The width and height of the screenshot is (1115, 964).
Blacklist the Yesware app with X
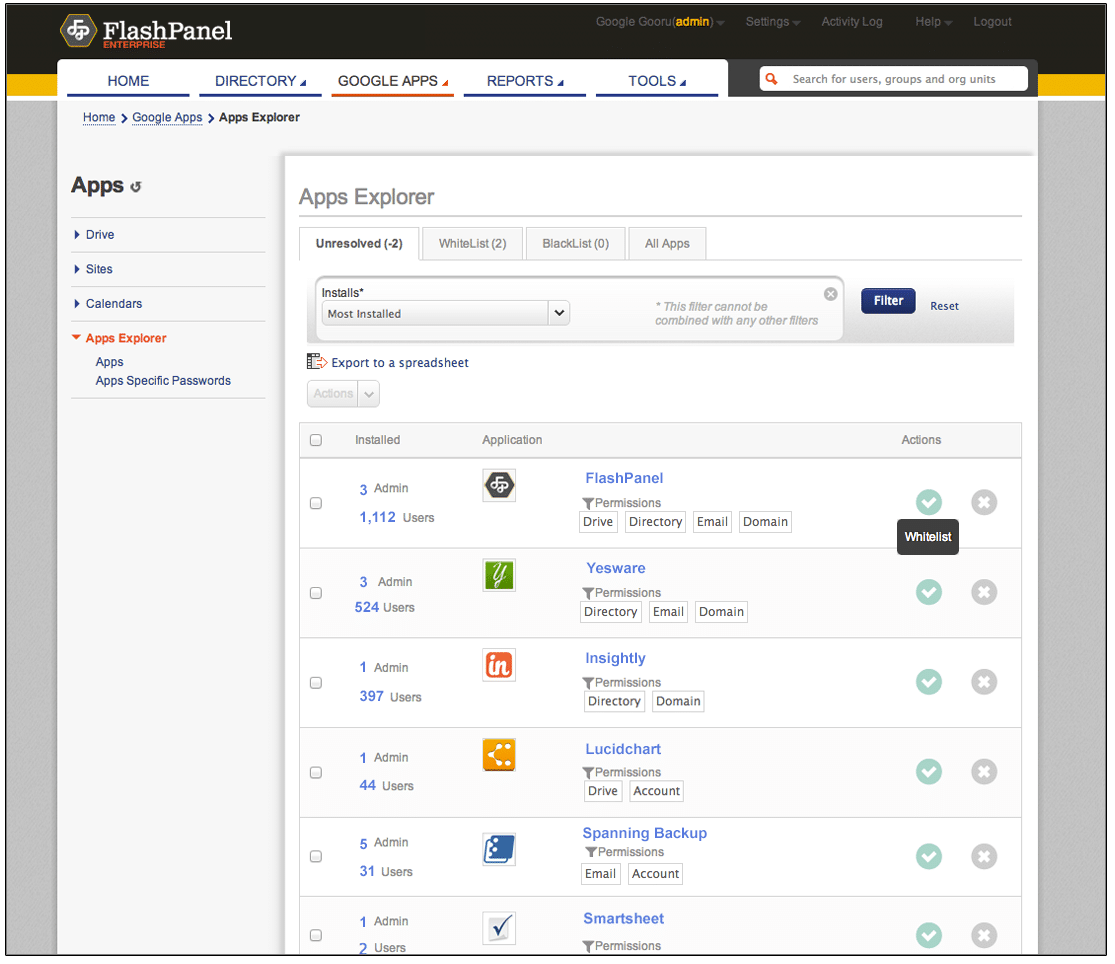tap(984, 592)
